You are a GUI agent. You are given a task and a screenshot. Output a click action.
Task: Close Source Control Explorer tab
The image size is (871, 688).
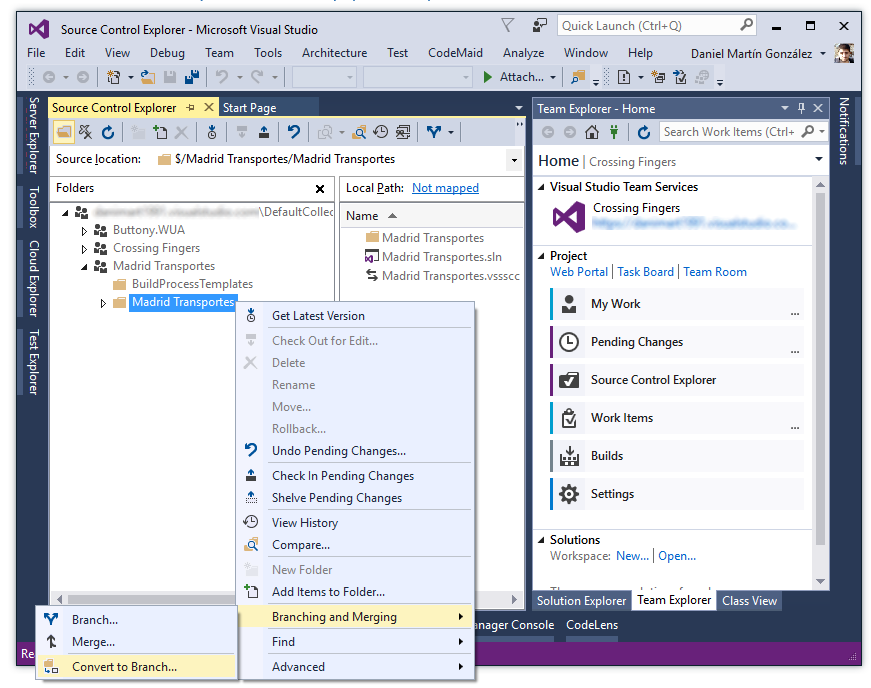click(x=209, y=107)
